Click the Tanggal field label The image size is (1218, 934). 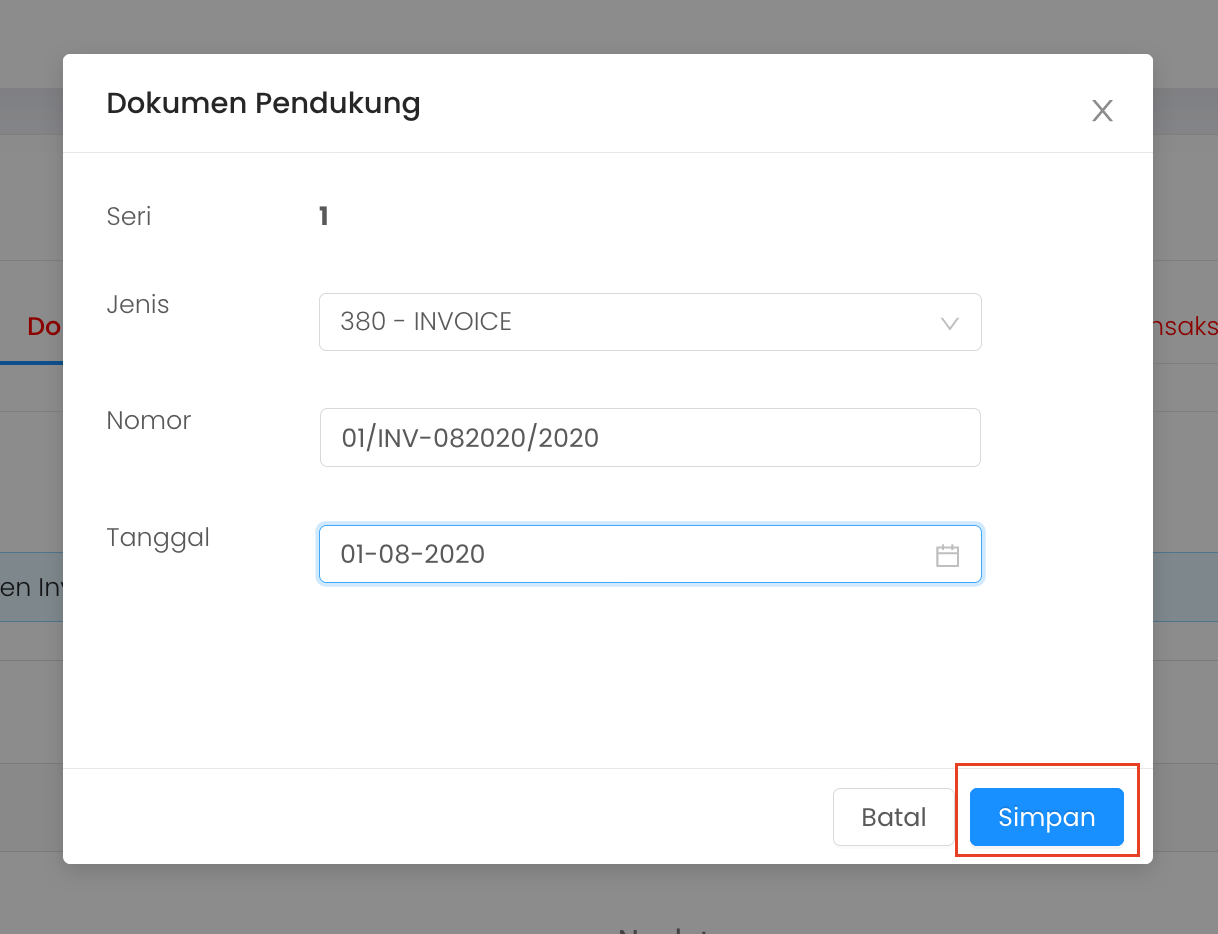coord(158,537)
